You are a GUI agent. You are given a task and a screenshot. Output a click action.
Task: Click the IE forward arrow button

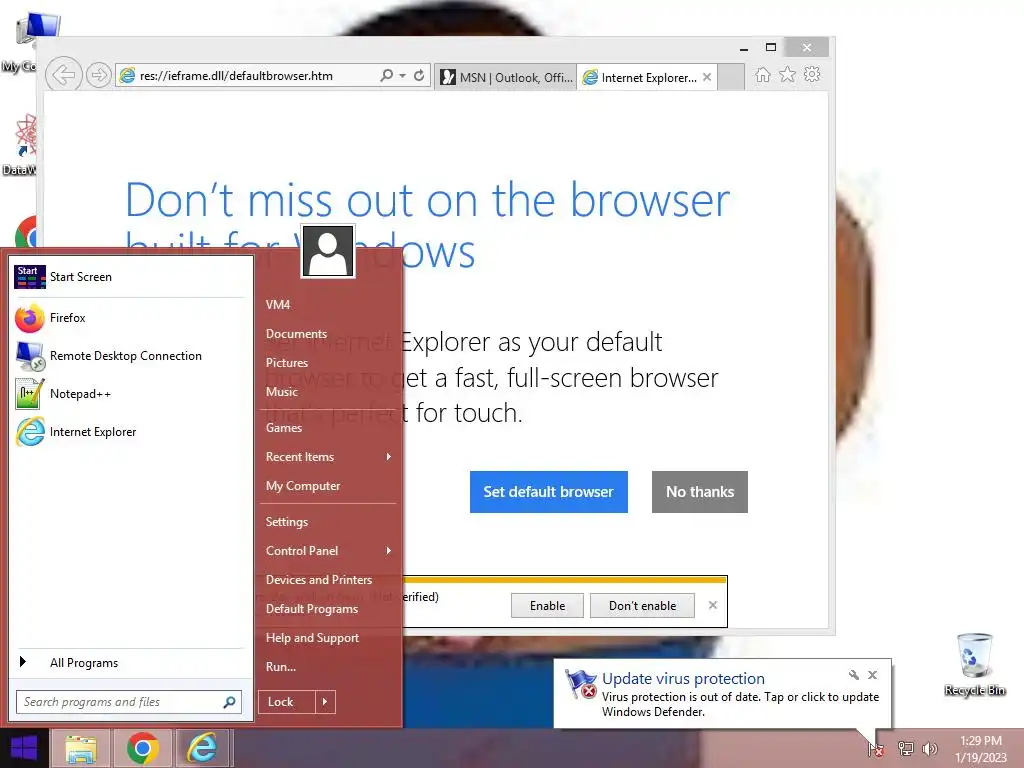pos(98,75)
